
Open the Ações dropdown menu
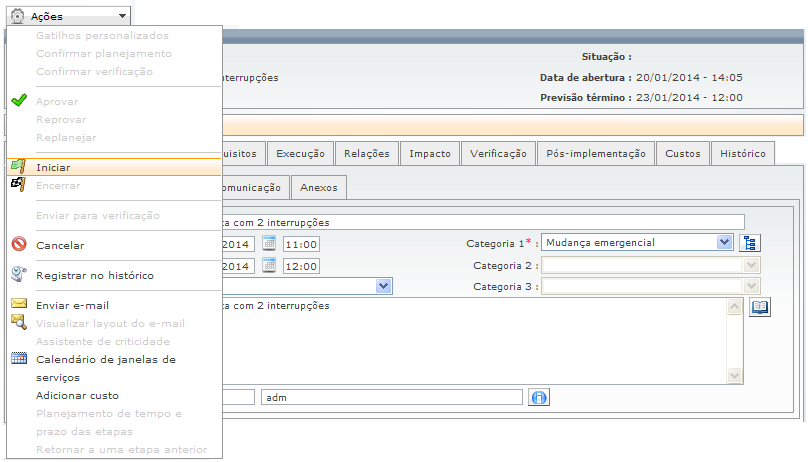(x=68, y=16)
